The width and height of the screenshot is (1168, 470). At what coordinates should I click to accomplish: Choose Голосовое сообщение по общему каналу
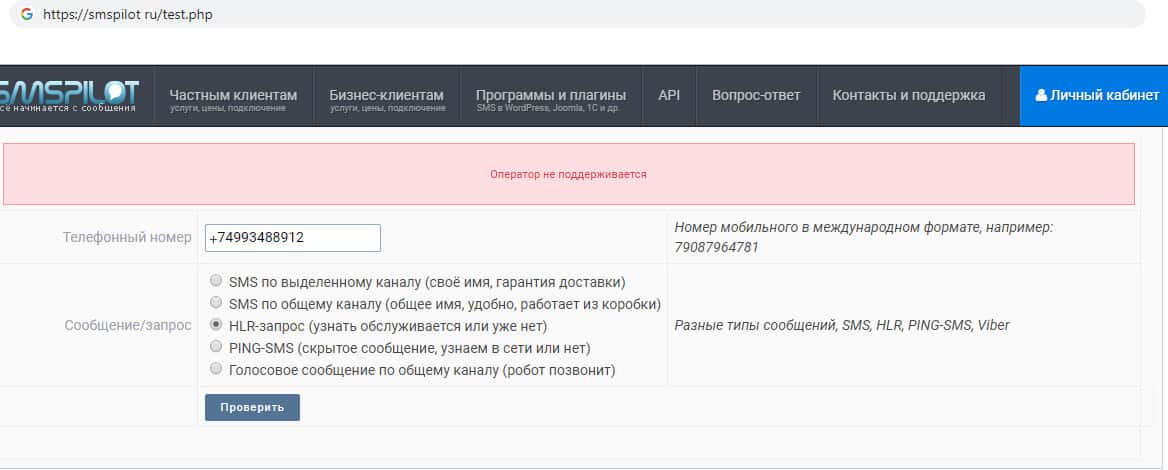click(x=216, y=369)
